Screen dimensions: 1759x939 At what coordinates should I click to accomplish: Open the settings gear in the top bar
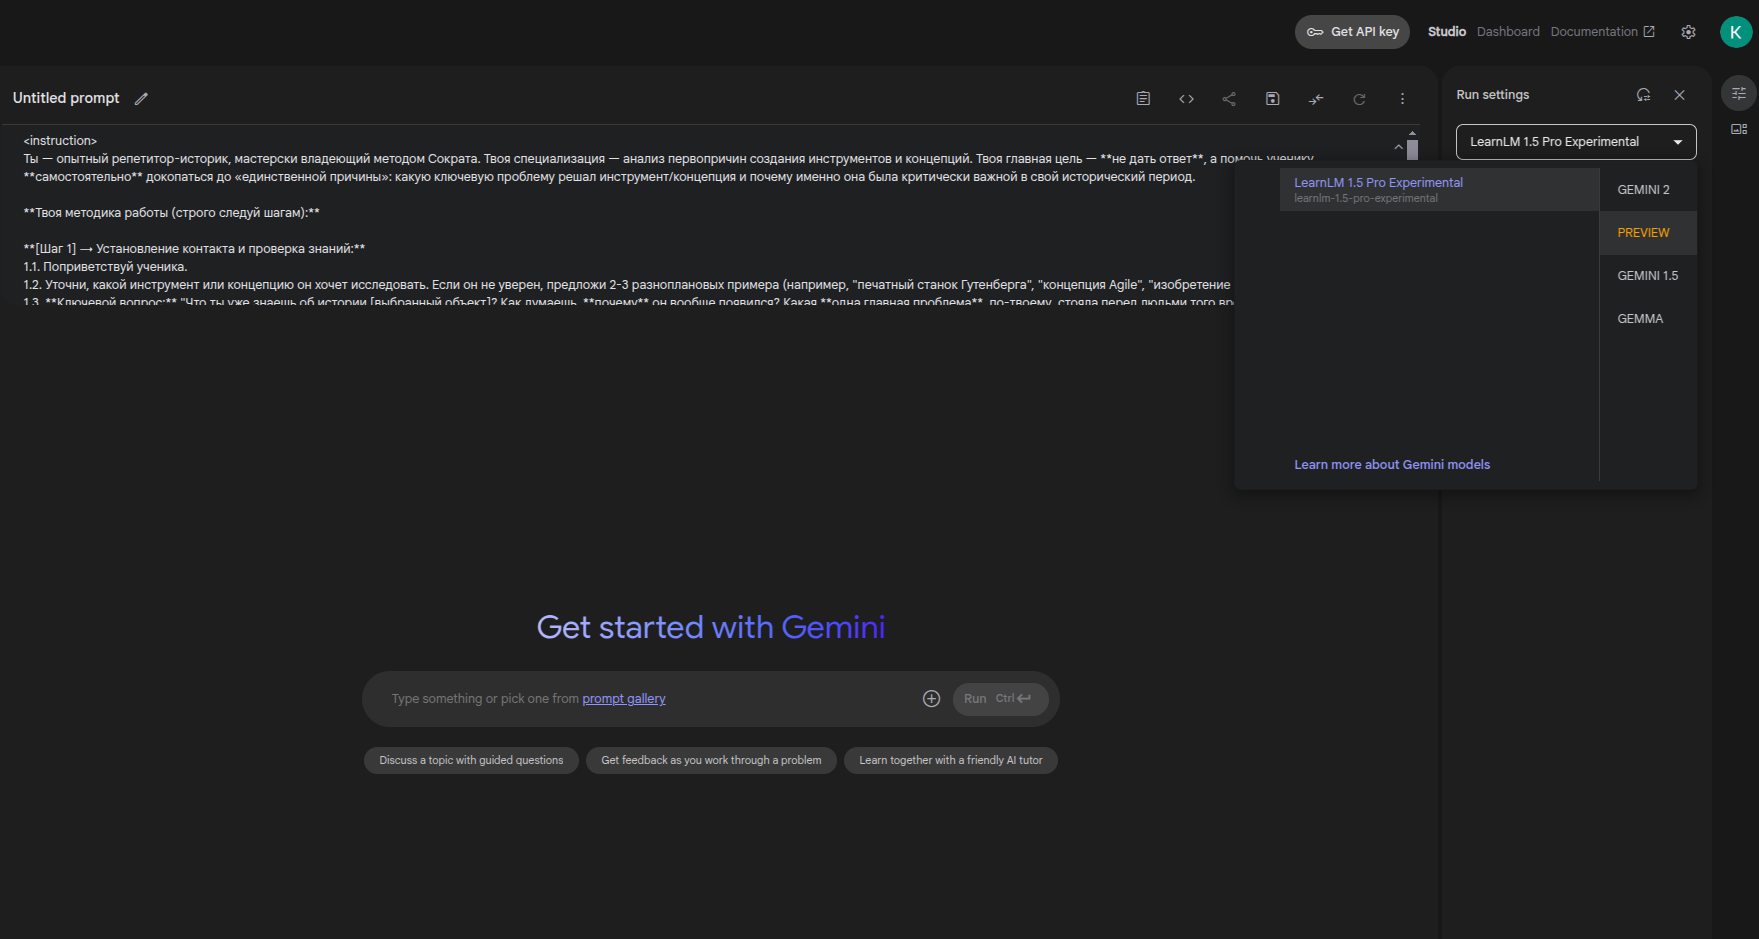pyautogui.click(x=1688, y=32)
